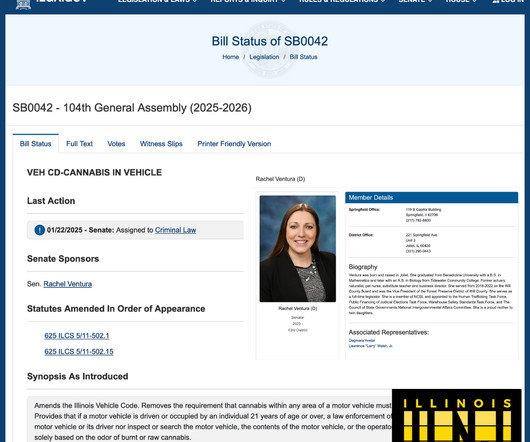Click the 'Last Action' heading
Image resolution: width=530 pixels, height=442 pixels.
[x=51, y=201]
